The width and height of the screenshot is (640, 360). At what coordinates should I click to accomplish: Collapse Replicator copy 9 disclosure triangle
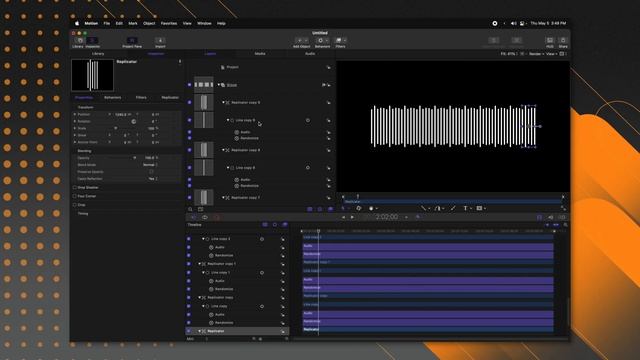[x=223, y=102]
